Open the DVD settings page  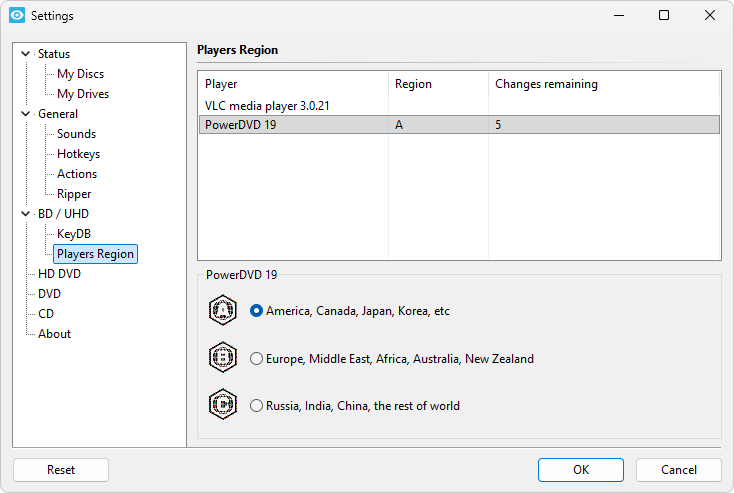click(x=49, y=294)
